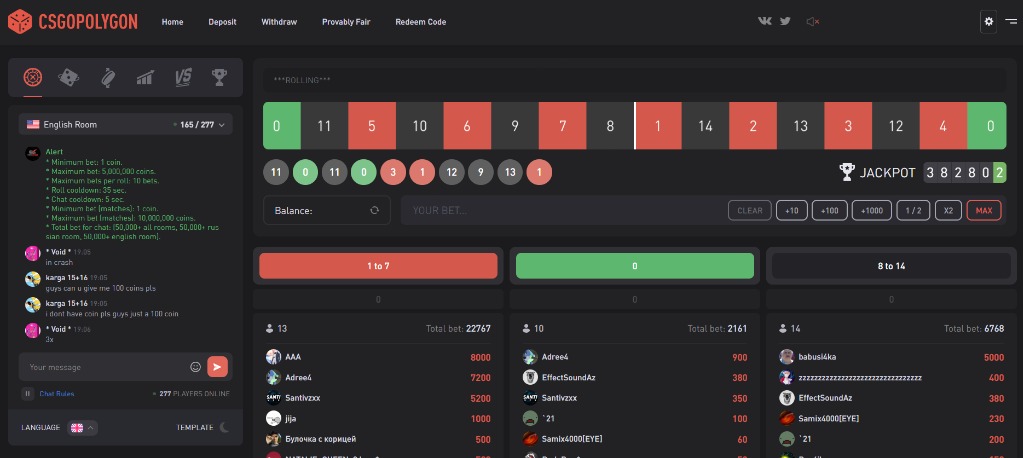Screen dimensions: 1023x458
Task: Click the Total bet 22767 value
Action: point(478,329)
